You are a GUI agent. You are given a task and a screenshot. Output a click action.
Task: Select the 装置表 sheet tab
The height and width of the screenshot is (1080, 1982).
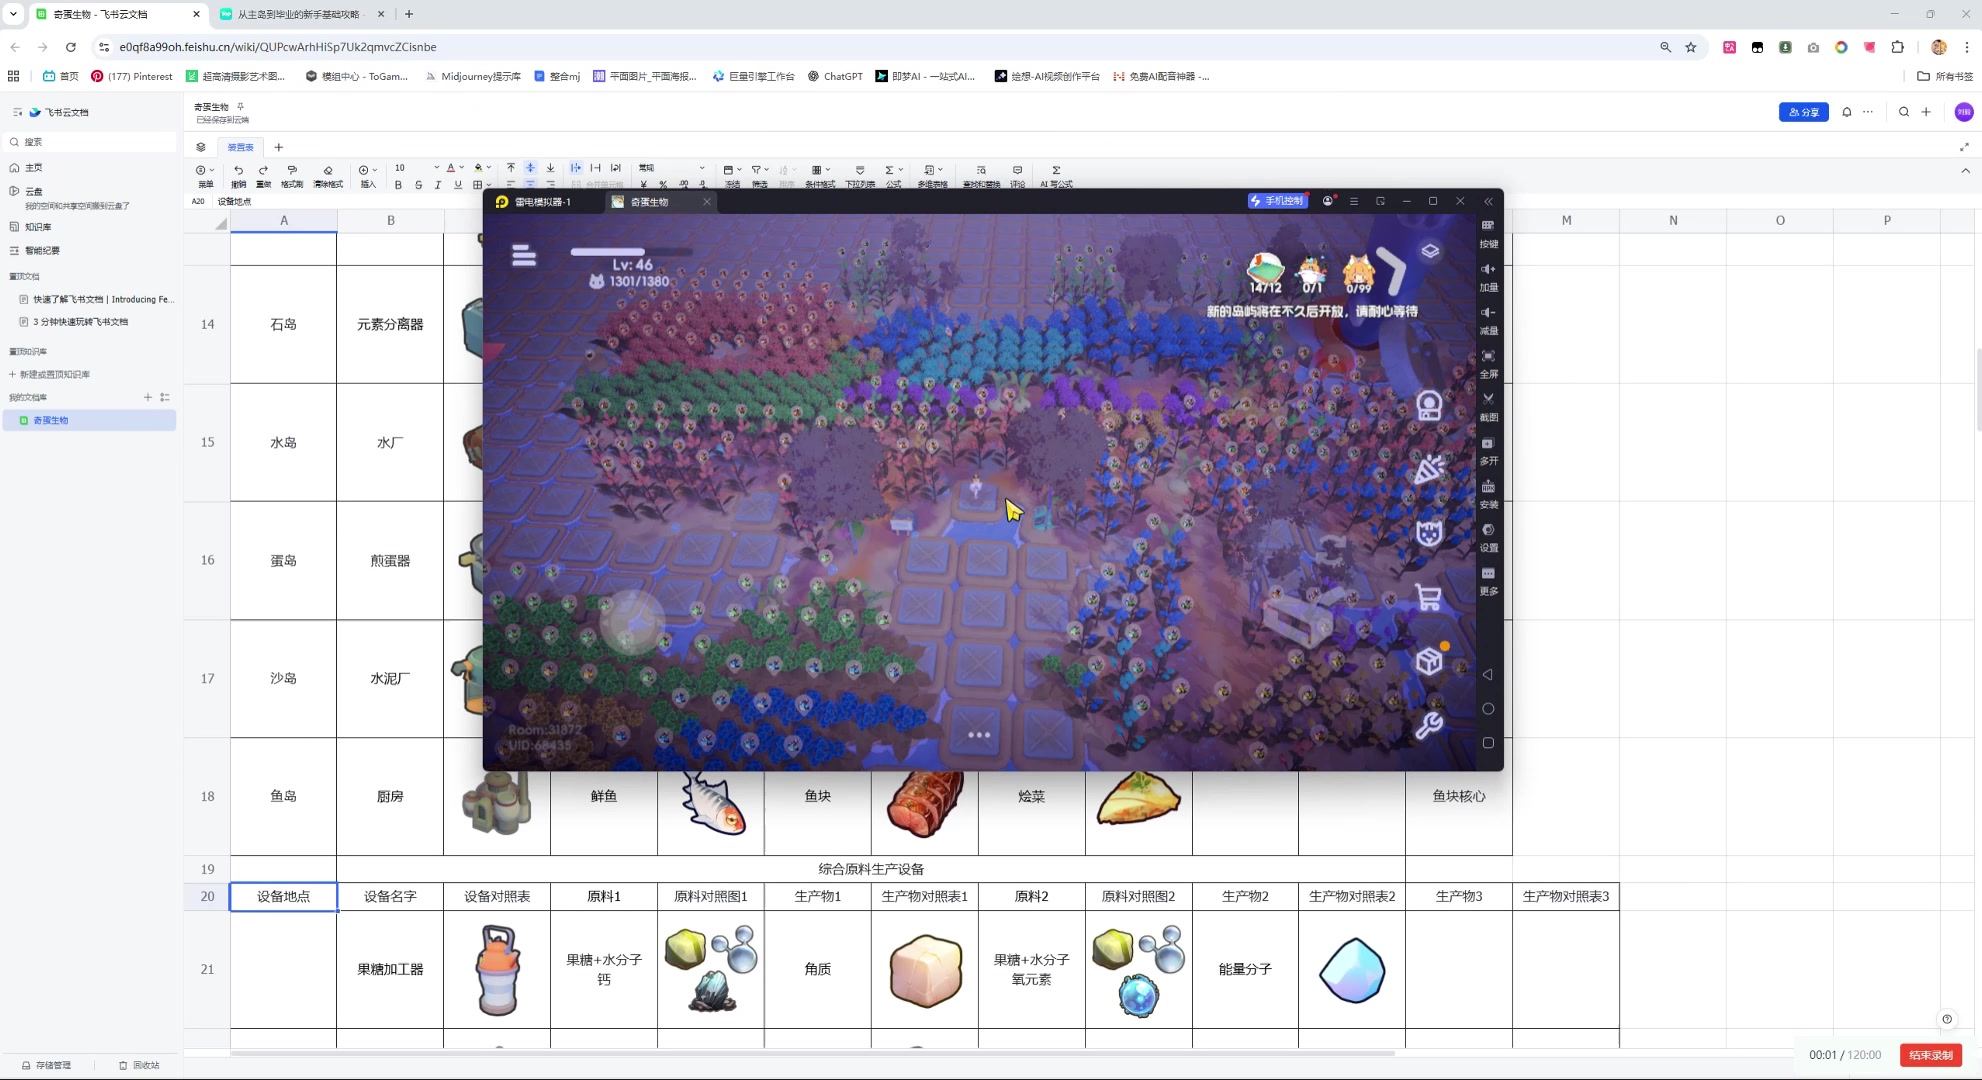click(241, 147)
